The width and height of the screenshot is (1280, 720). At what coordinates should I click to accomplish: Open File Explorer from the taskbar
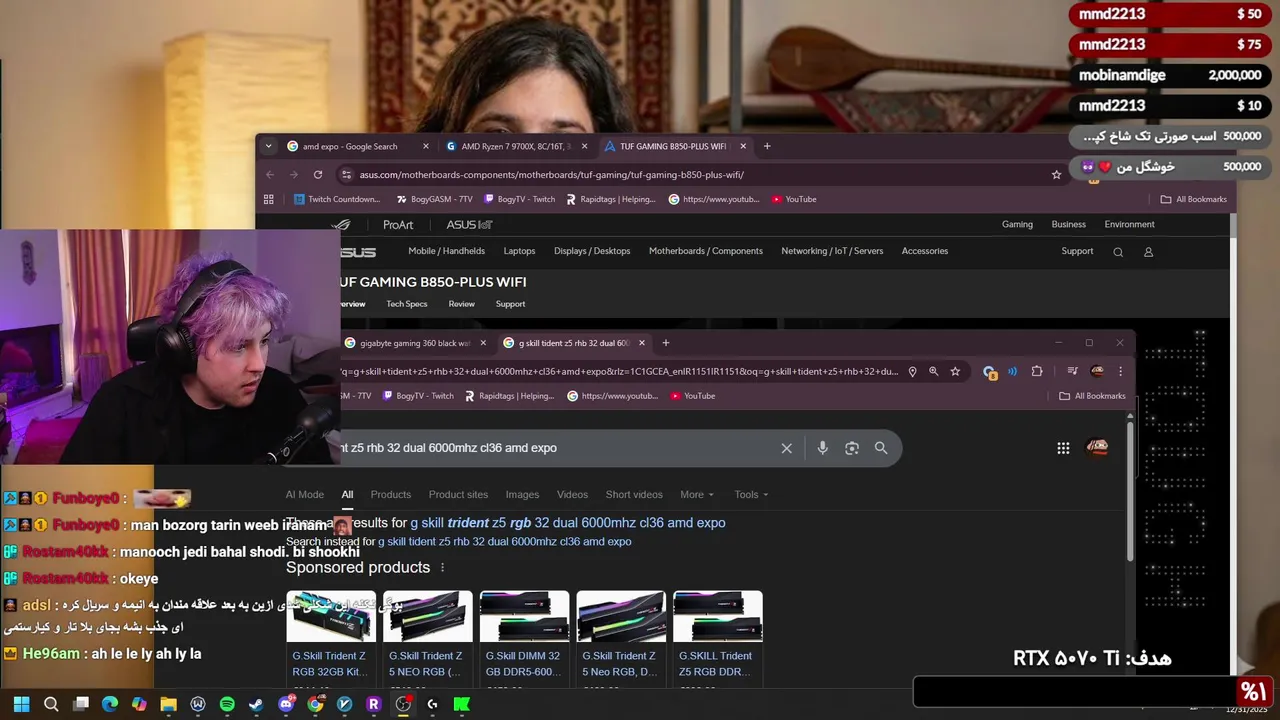(168, 704)
